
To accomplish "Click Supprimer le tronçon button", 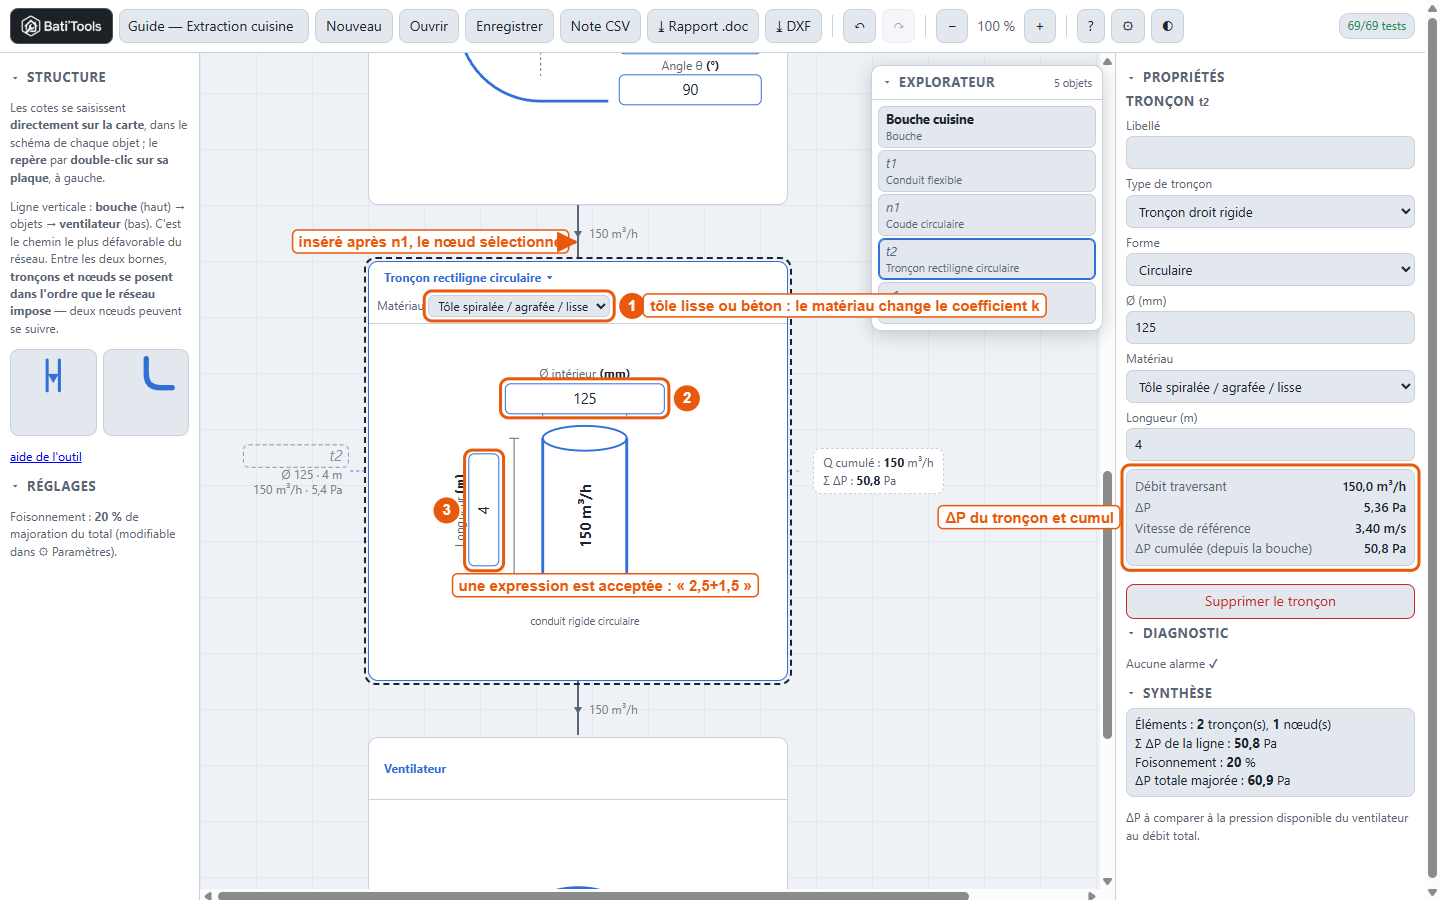I will coord(1270,601).
